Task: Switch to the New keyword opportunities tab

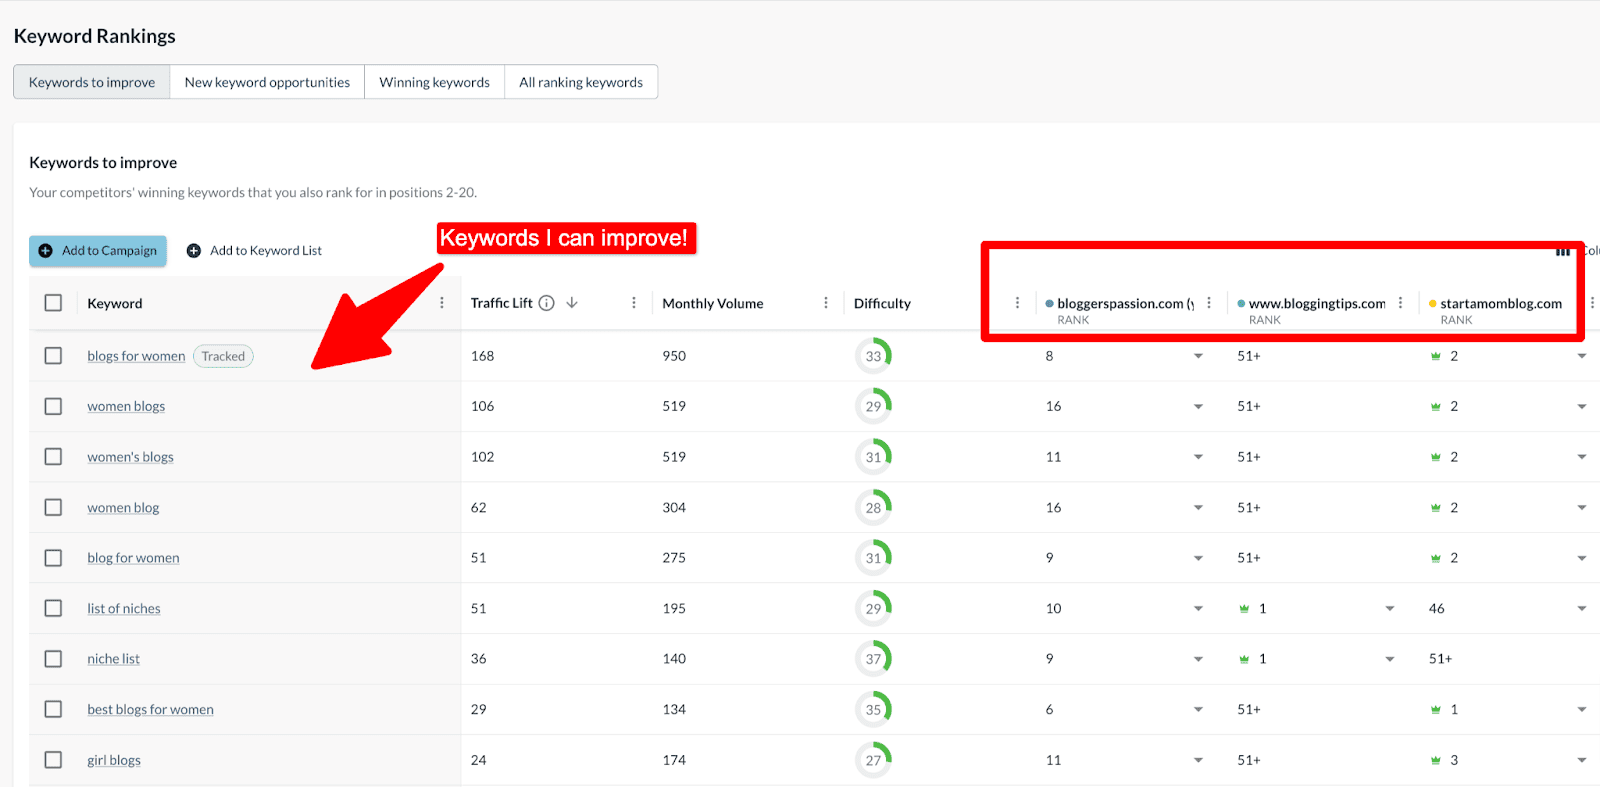Action: pos(267,82)
